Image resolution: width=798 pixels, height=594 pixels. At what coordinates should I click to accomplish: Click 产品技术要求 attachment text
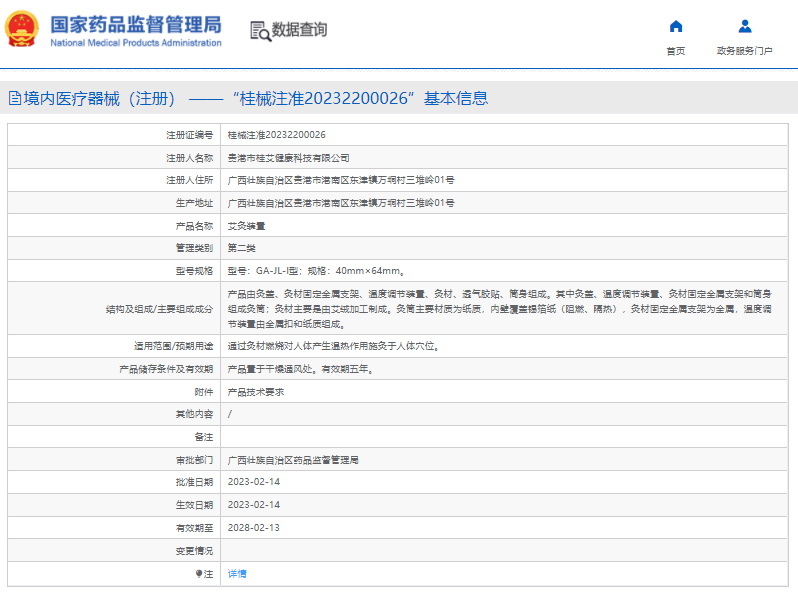click(256, 392)
